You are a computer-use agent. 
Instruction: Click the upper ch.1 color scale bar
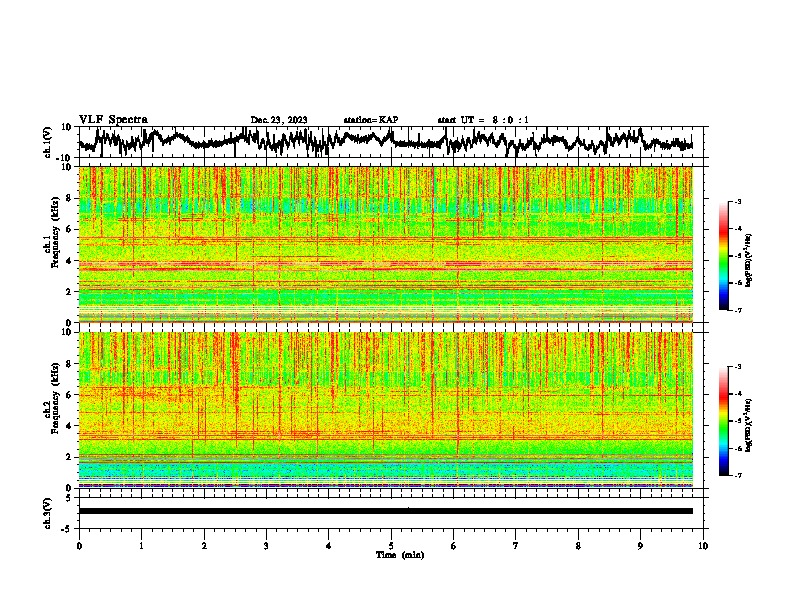pos(723,256)
